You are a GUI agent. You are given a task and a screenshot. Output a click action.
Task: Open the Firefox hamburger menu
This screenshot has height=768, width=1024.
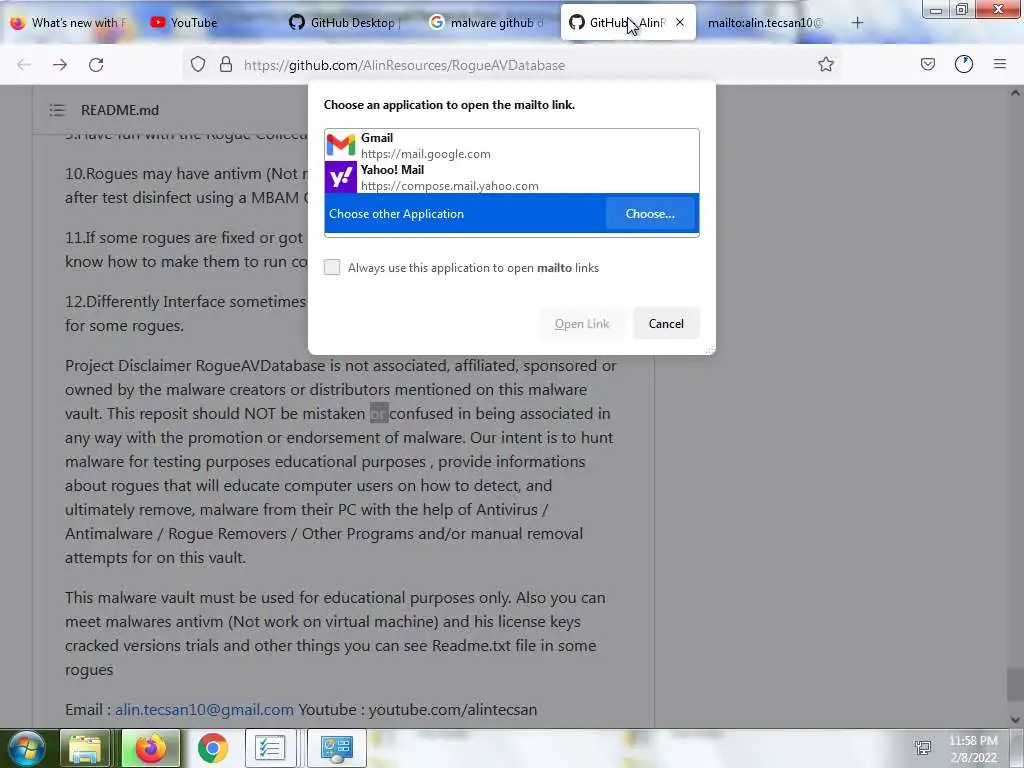(1000, 64)
